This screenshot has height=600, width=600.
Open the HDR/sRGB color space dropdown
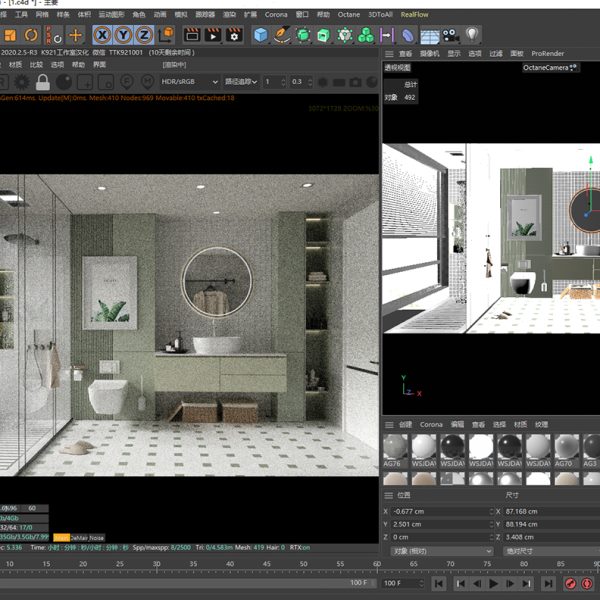(189, 82)
